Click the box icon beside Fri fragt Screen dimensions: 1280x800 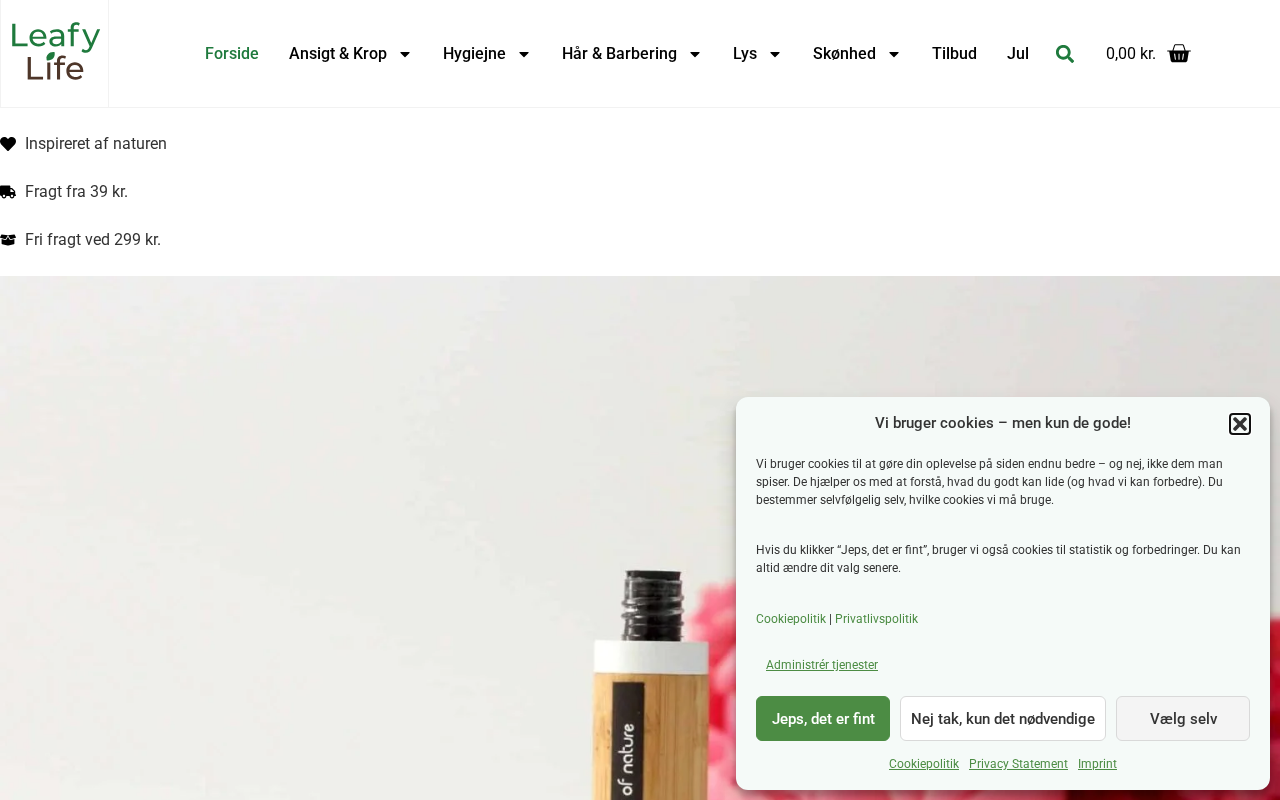tap(8, 240)
